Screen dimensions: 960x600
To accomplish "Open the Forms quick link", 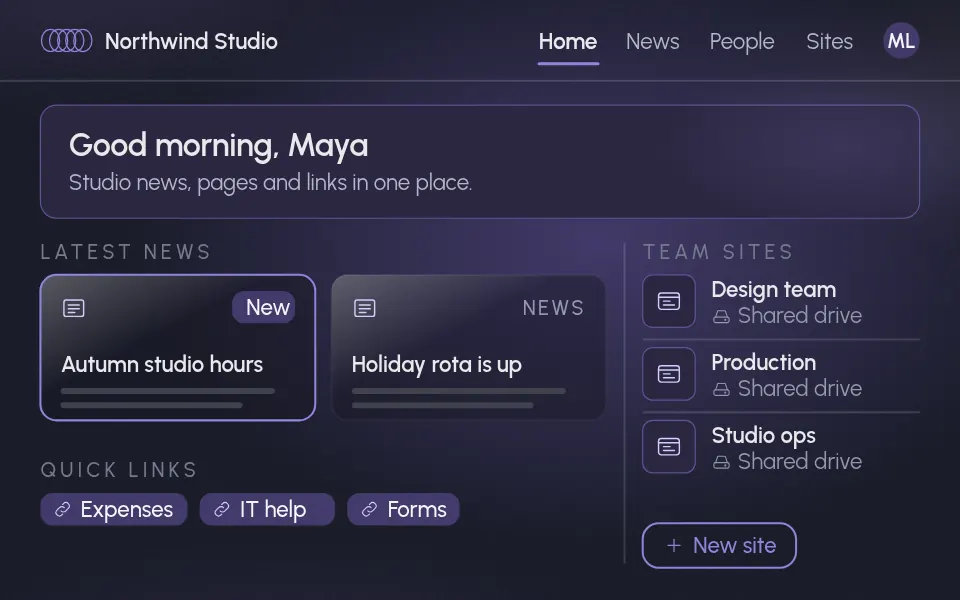I will point(403,509).
